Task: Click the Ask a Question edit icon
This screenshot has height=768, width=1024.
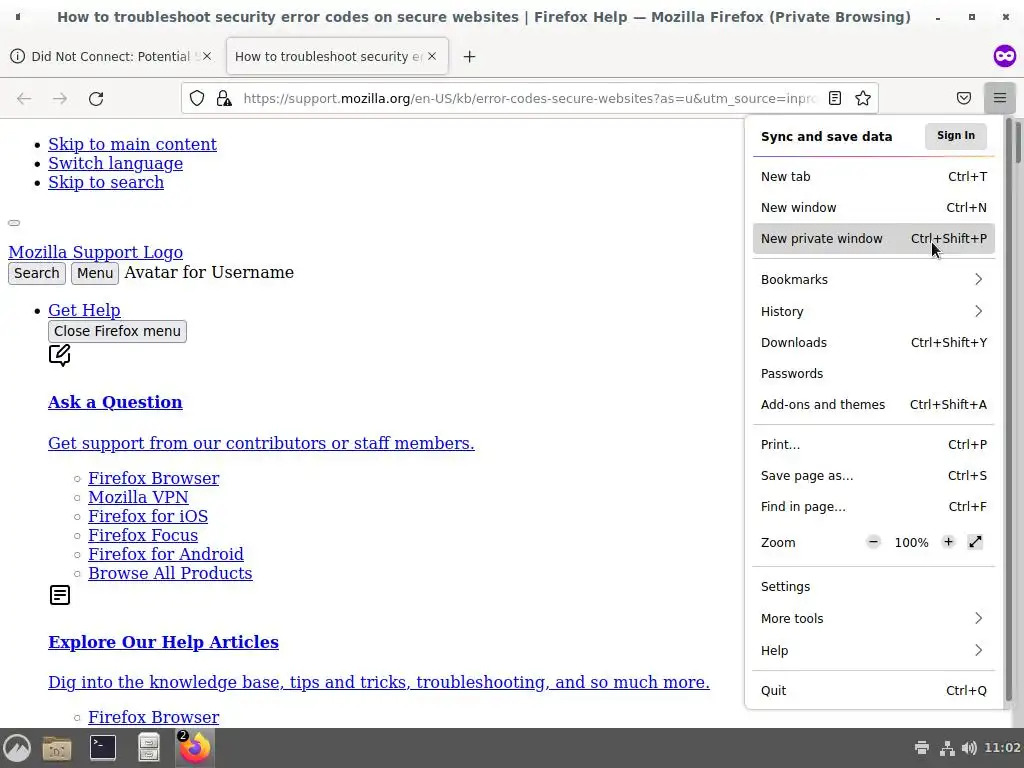Action: click(x=59, y=355)
